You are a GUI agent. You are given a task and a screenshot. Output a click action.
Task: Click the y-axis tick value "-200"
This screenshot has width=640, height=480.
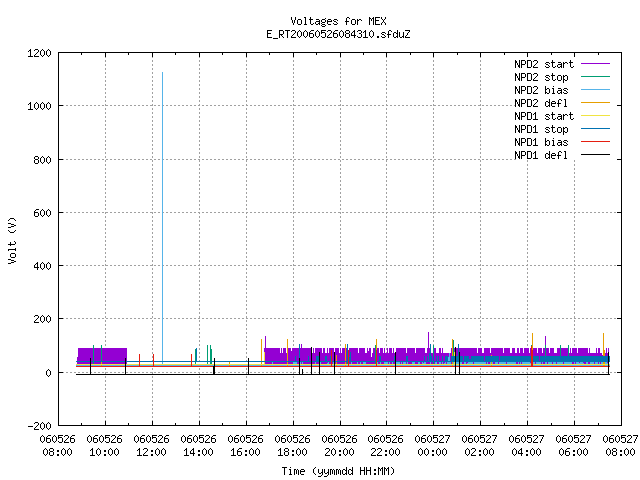(x=40, y=426)
